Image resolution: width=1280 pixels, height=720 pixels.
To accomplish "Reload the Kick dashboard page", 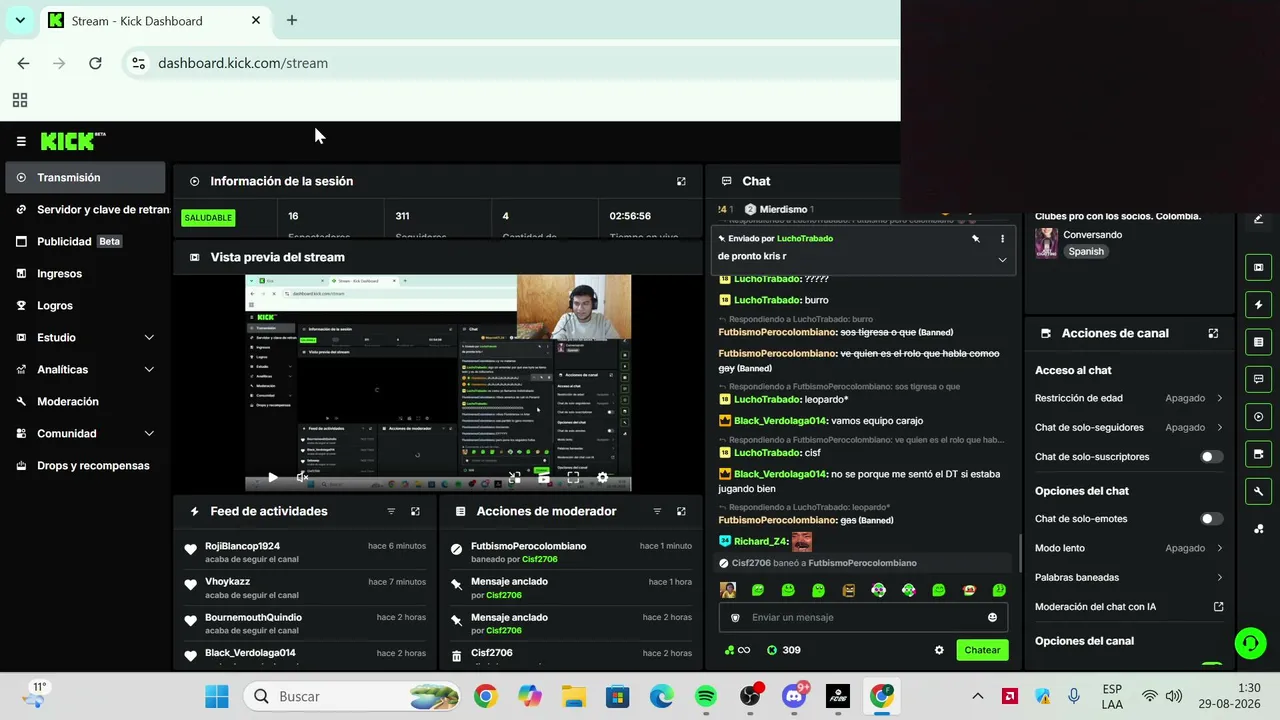I will (x=95, y=63).
